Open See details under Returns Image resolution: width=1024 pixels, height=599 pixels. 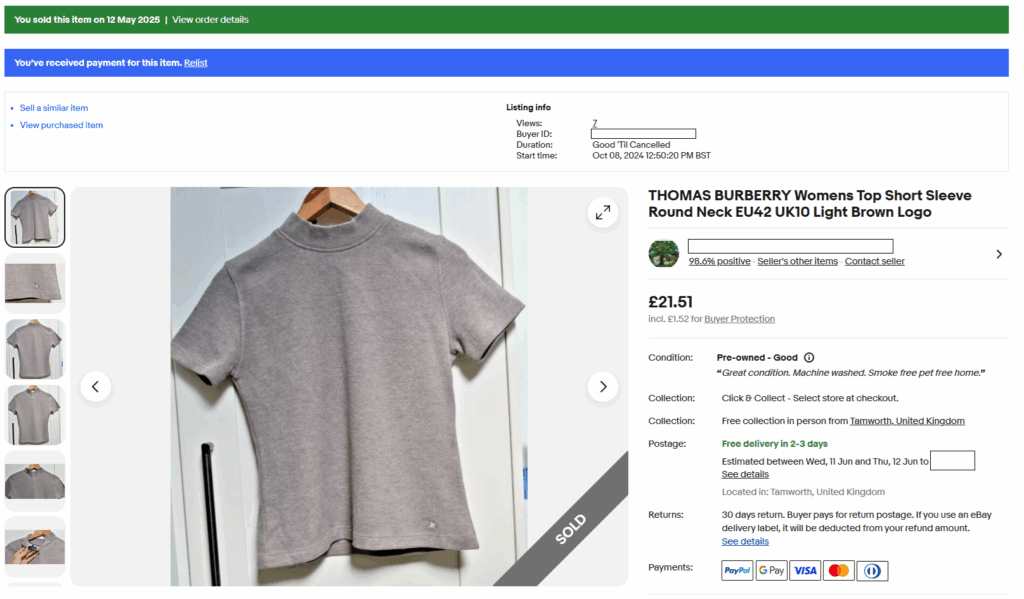pyautogui.click(x=744, y=542)
